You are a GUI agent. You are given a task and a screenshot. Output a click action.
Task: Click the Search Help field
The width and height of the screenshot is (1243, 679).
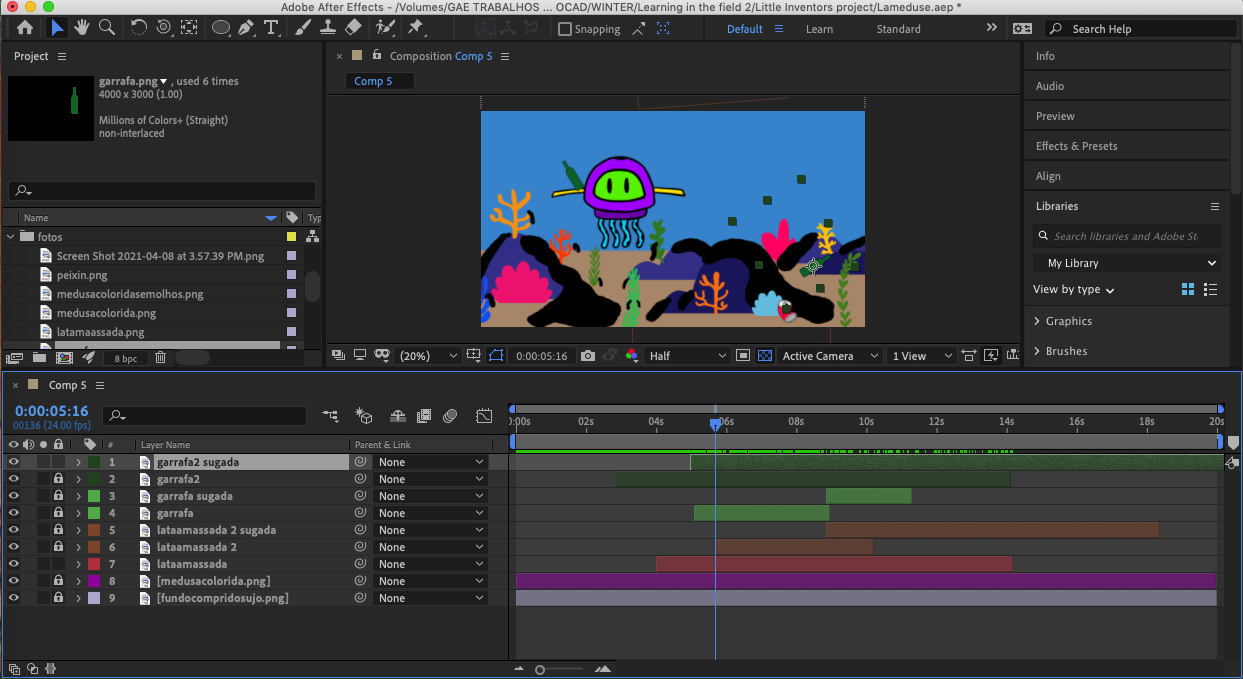coord(1140,29)
